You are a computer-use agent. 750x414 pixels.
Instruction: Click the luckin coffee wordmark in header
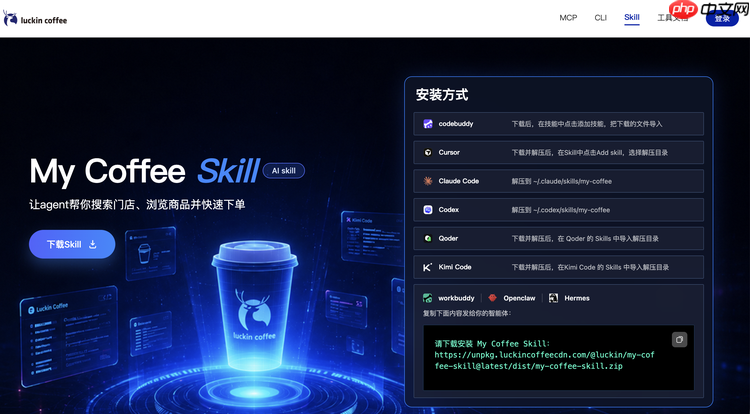click(x=44, y=20)
